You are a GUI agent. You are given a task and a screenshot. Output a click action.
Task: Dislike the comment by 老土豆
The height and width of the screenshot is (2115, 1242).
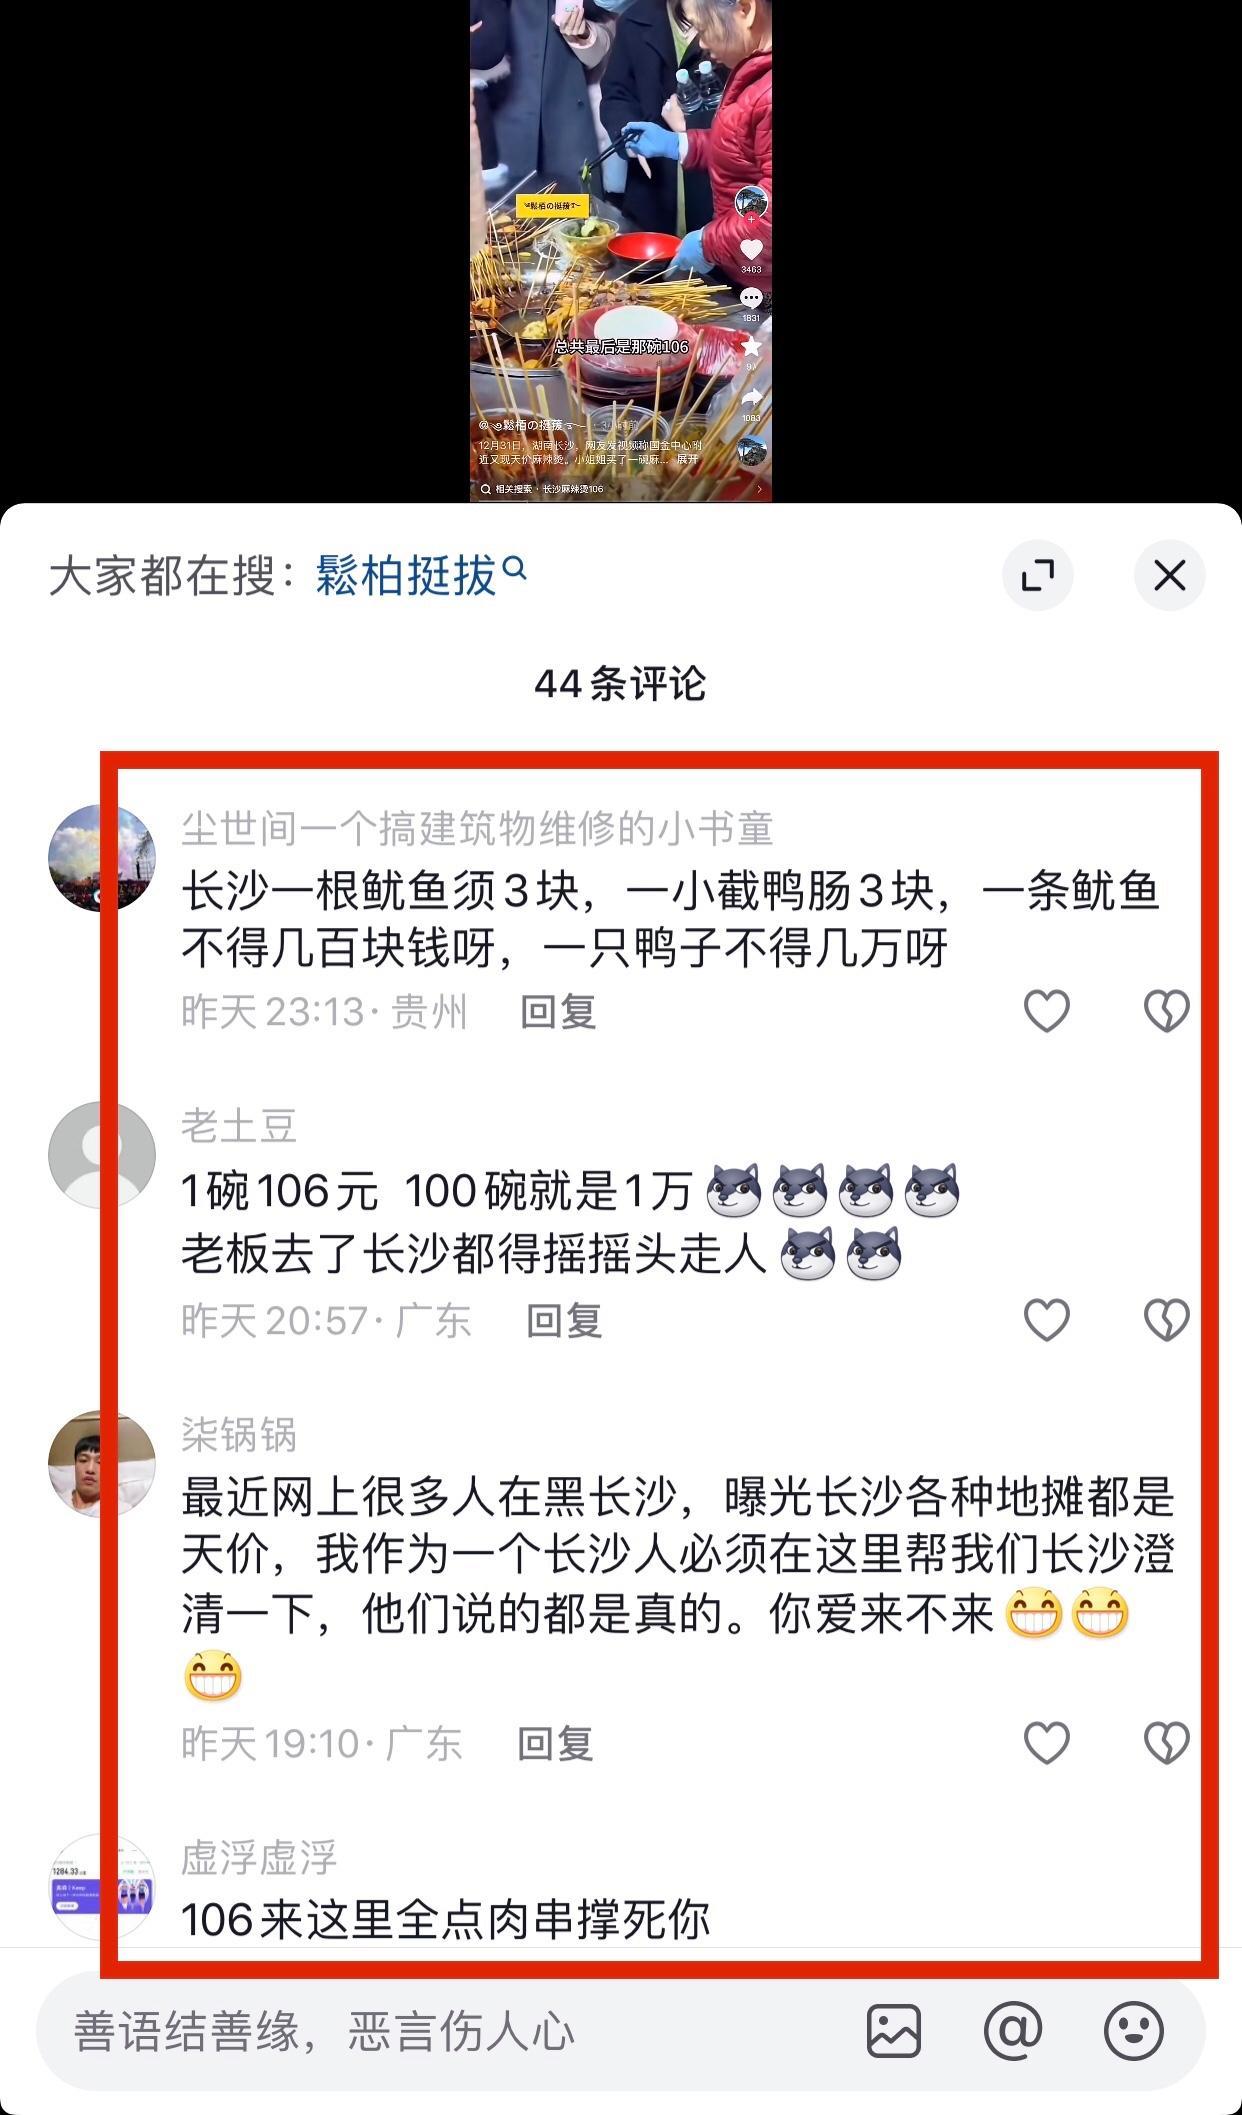pos(1166,1320)
